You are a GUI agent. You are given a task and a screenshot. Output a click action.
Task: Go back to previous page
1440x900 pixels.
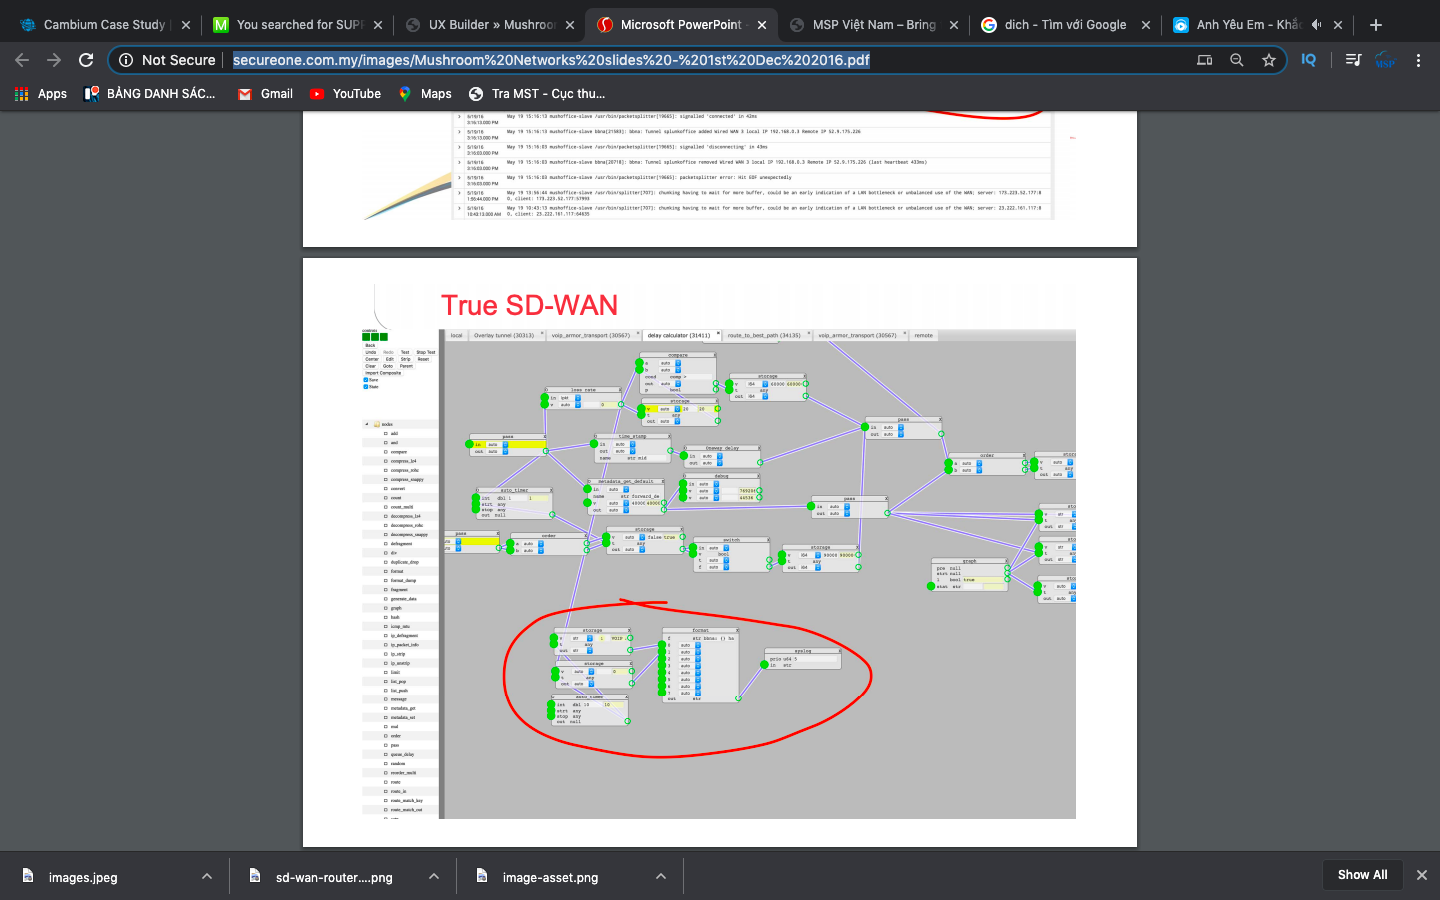[22, 60]
